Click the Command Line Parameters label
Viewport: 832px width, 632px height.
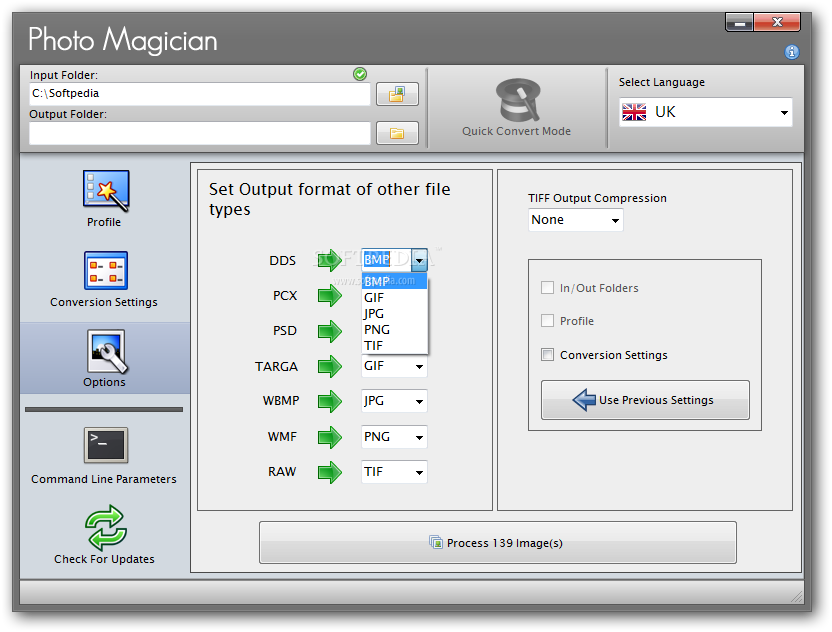click(x=104, y=479)
